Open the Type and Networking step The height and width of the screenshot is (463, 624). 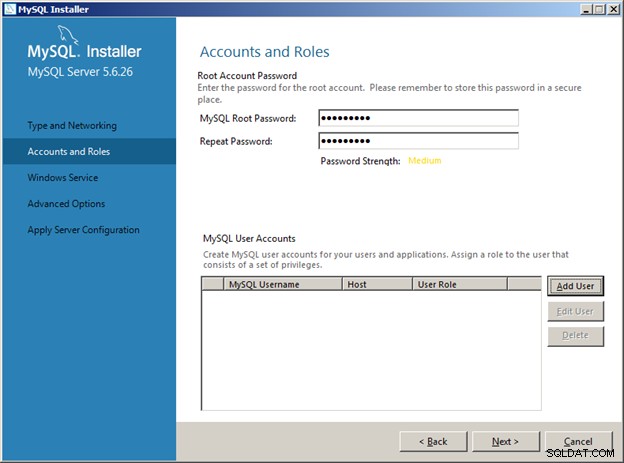click(72, 125)
